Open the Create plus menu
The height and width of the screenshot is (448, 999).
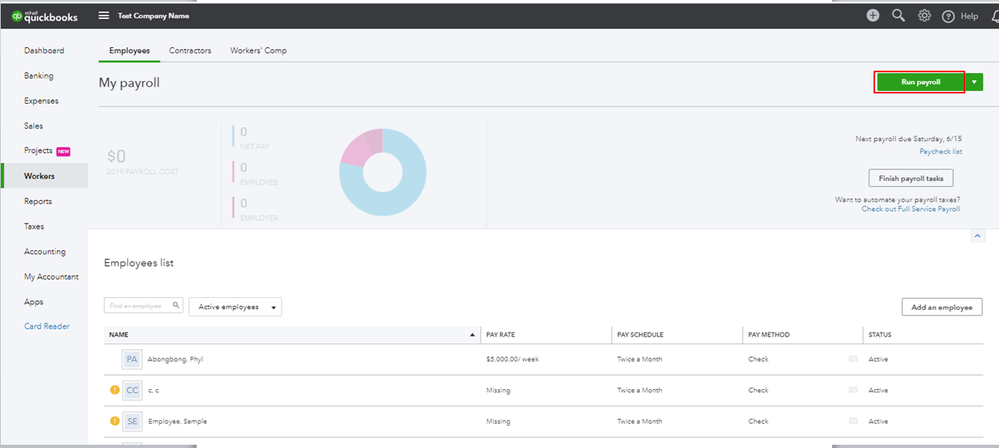coord(873,16)
